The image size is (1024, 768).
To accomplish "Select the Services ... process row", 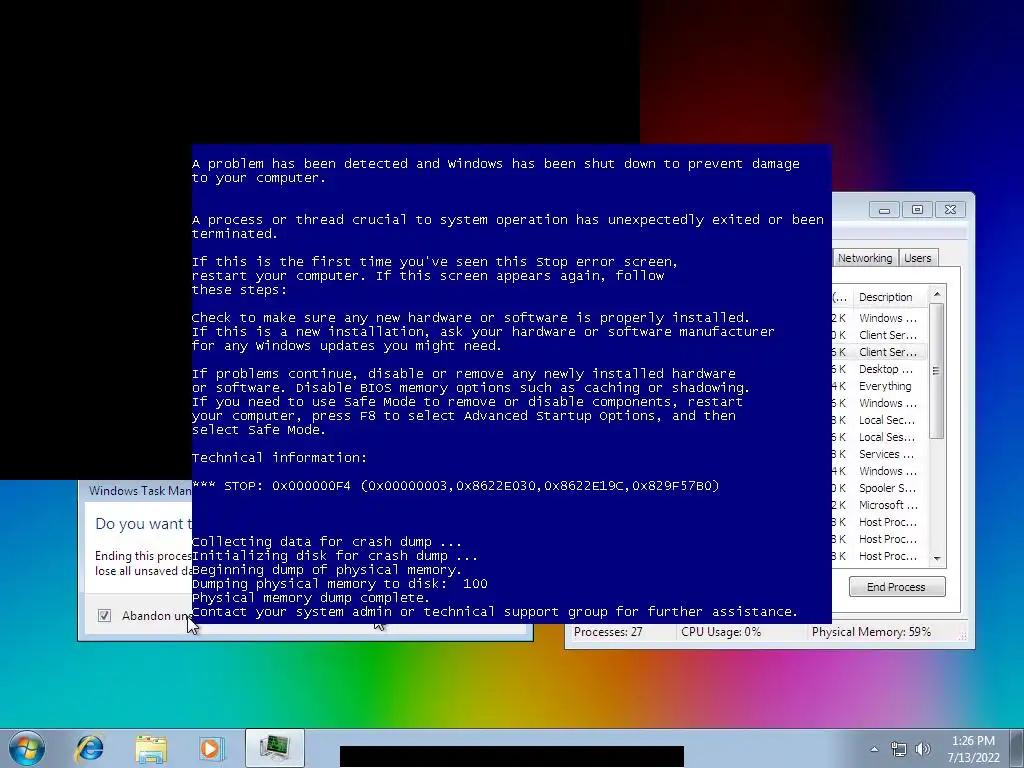I will click(880, 454).
